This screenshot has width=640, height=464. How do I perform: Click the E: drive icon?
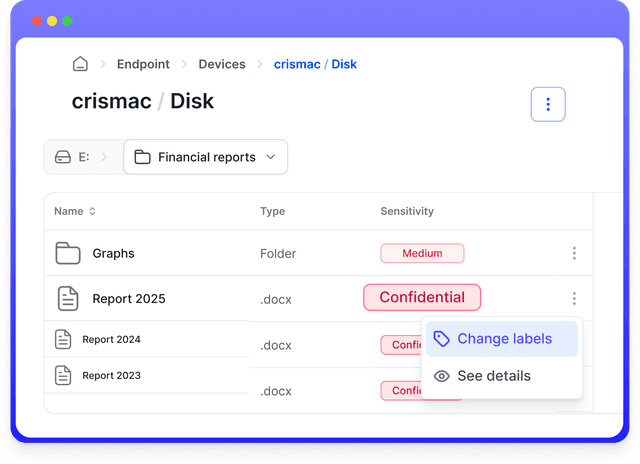[62, 157]
